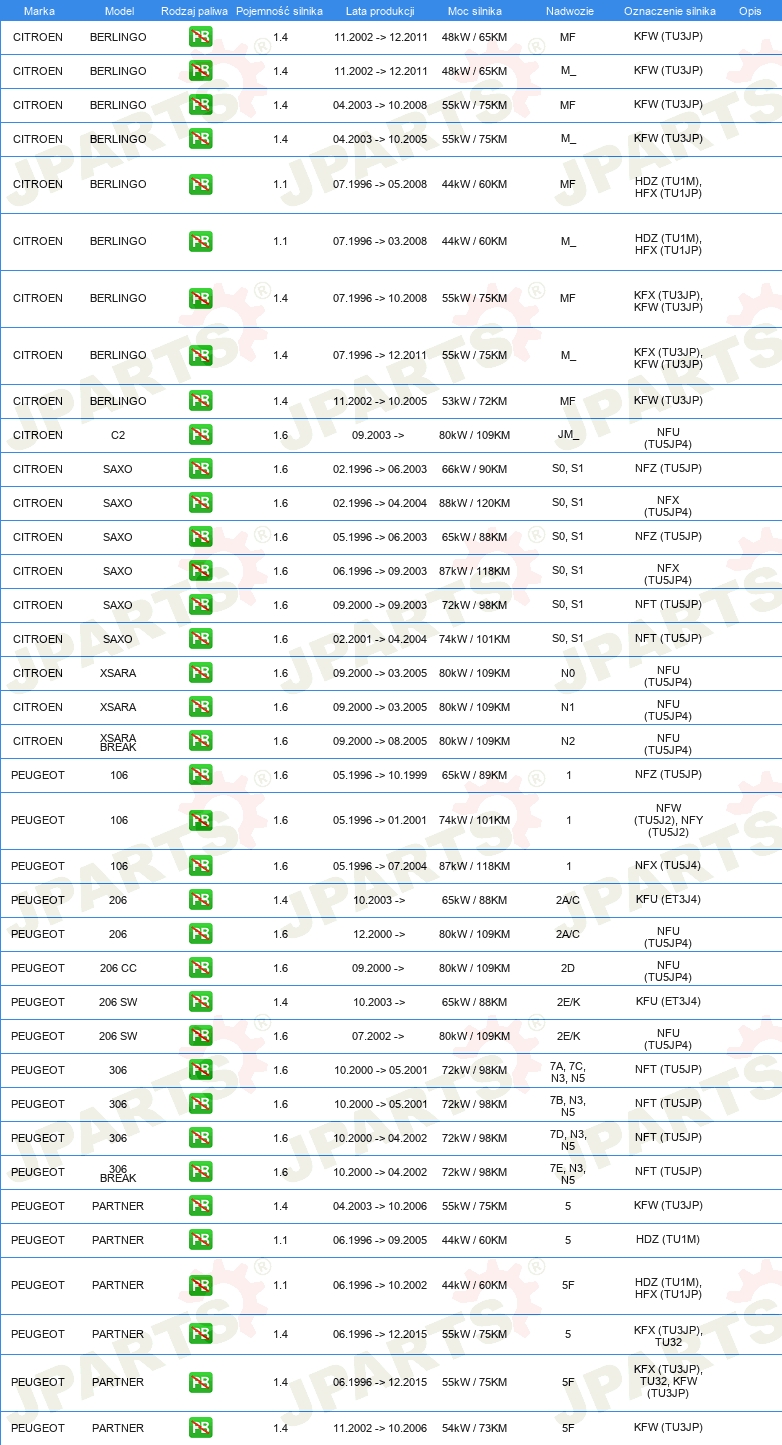Click fuel icon for Berlingo 04.2003 -> 10.2005 row
Viewport: 782px width, 1445px height.
click(201, 139)
